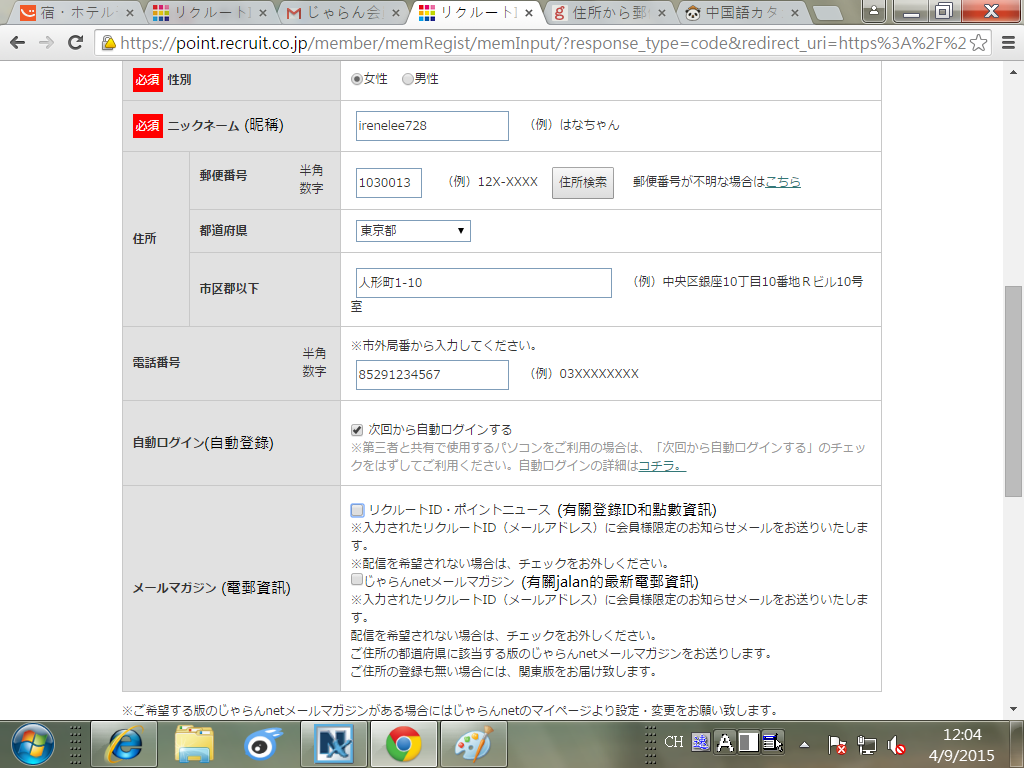Viewport: 1024px width, 768px height.
Task: Select the 女性 gender radio button
Action: (x=357, y=79)
